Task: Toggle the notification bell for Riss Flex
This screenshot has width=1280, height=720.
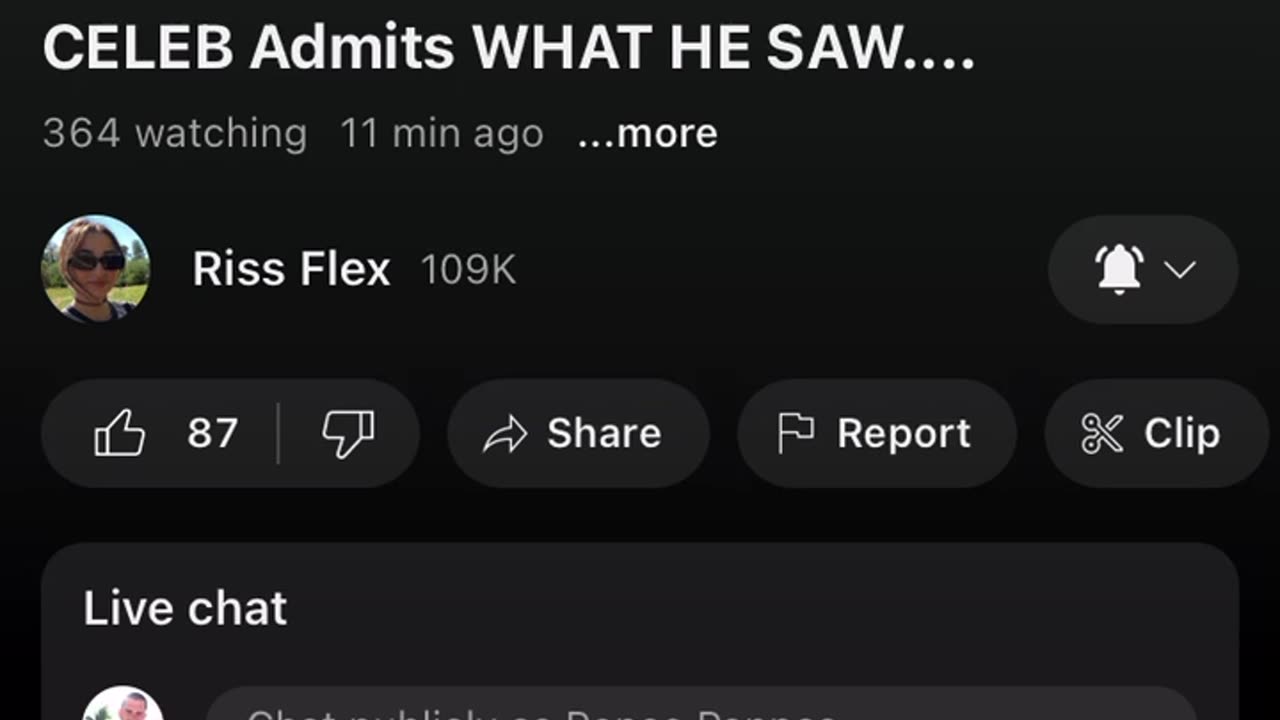Action: coord(1119,269)
